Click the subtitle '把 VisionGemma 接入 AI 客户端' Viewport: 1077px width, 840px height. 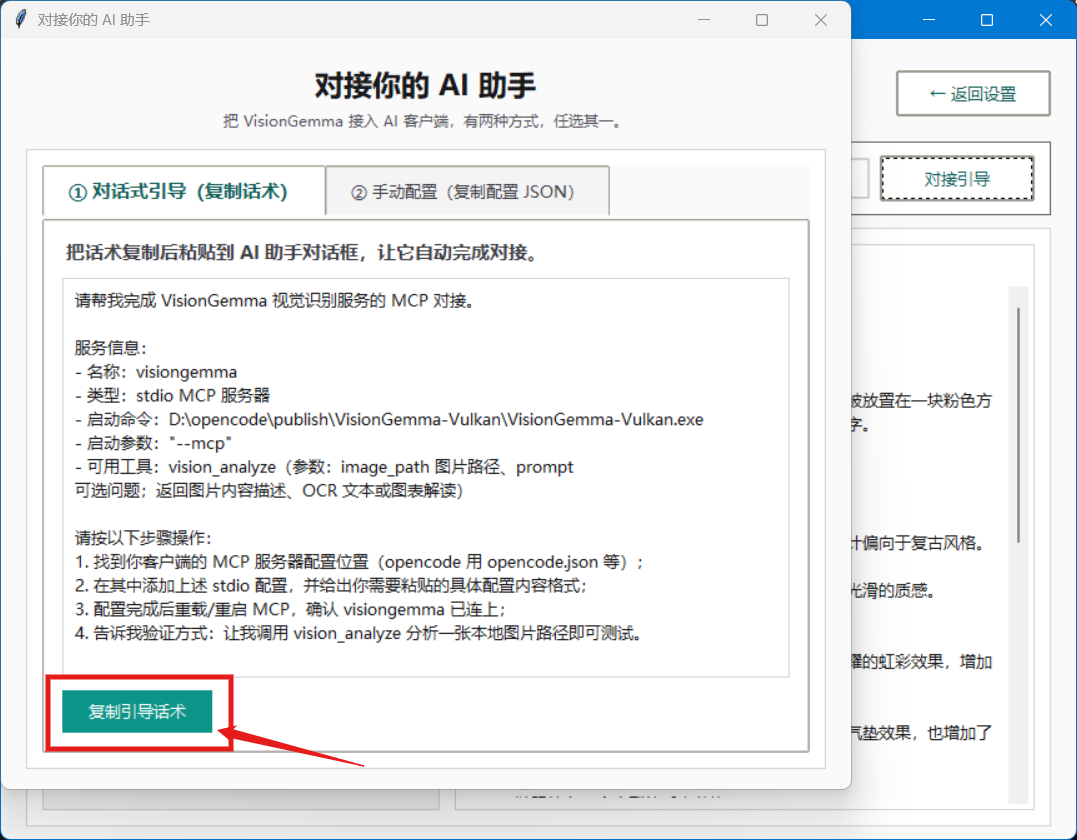(422, 122)
